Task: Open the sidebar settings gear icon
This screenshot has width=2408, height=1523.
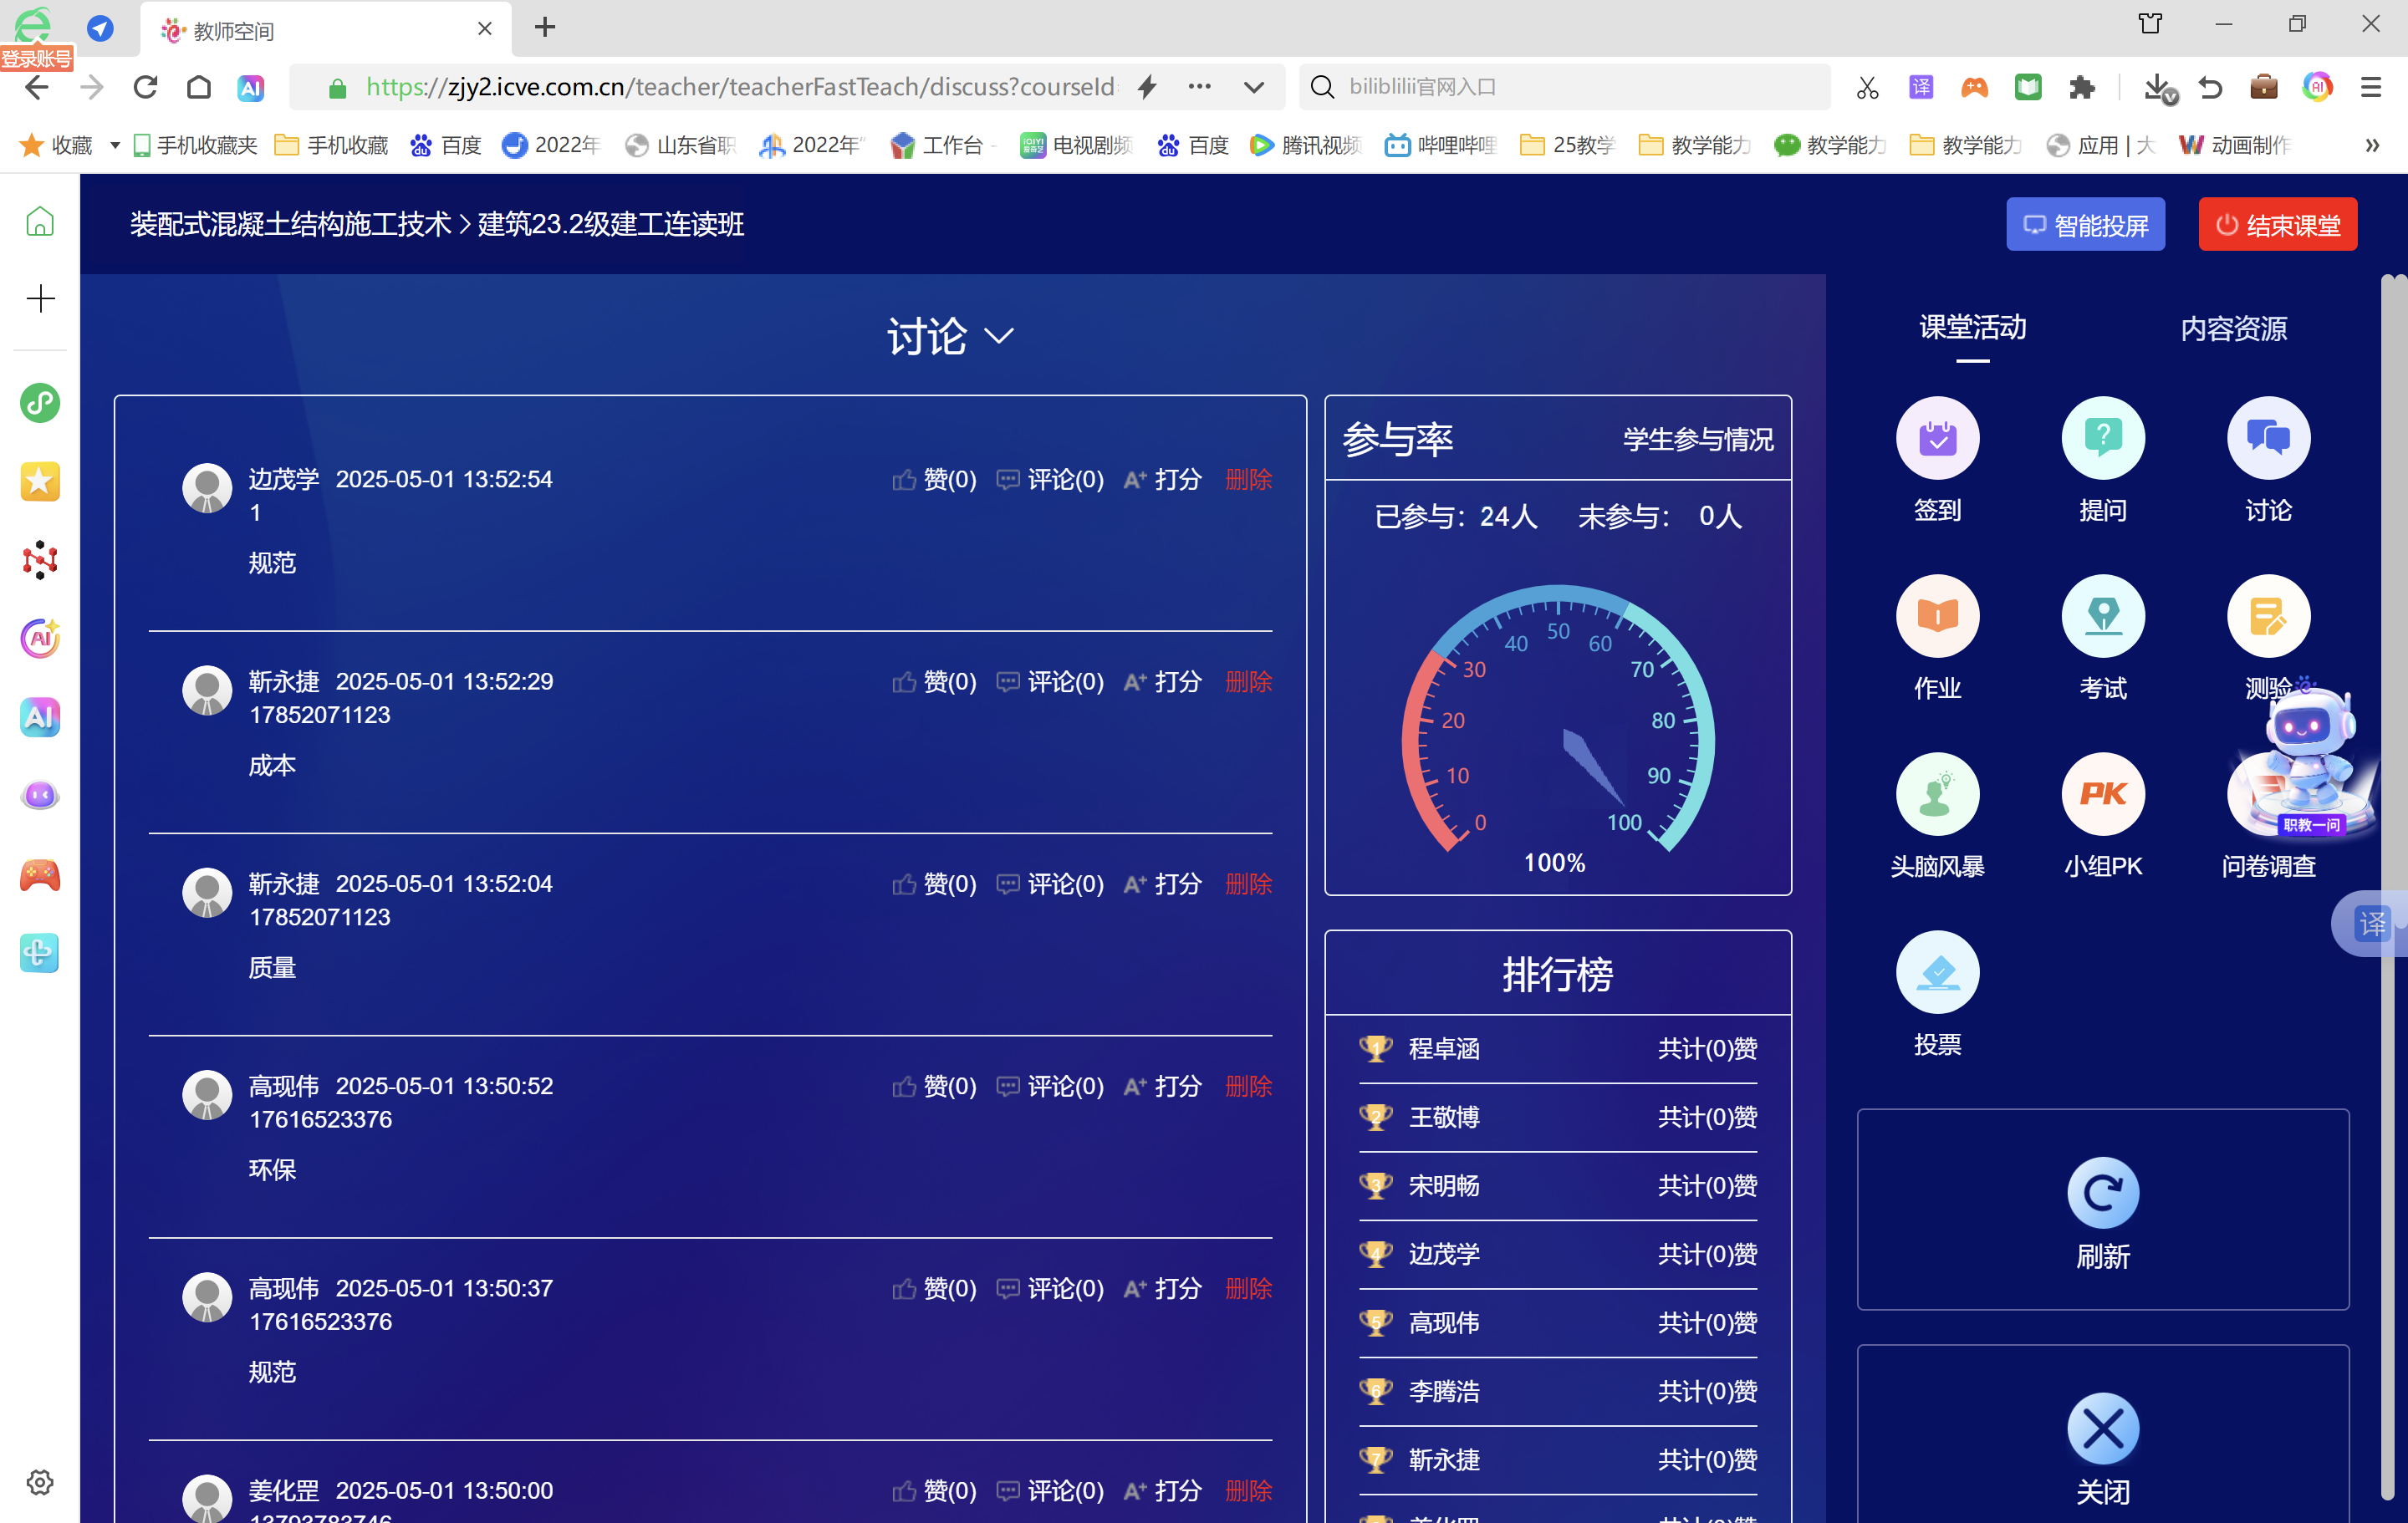Action: click(40, 1482)
